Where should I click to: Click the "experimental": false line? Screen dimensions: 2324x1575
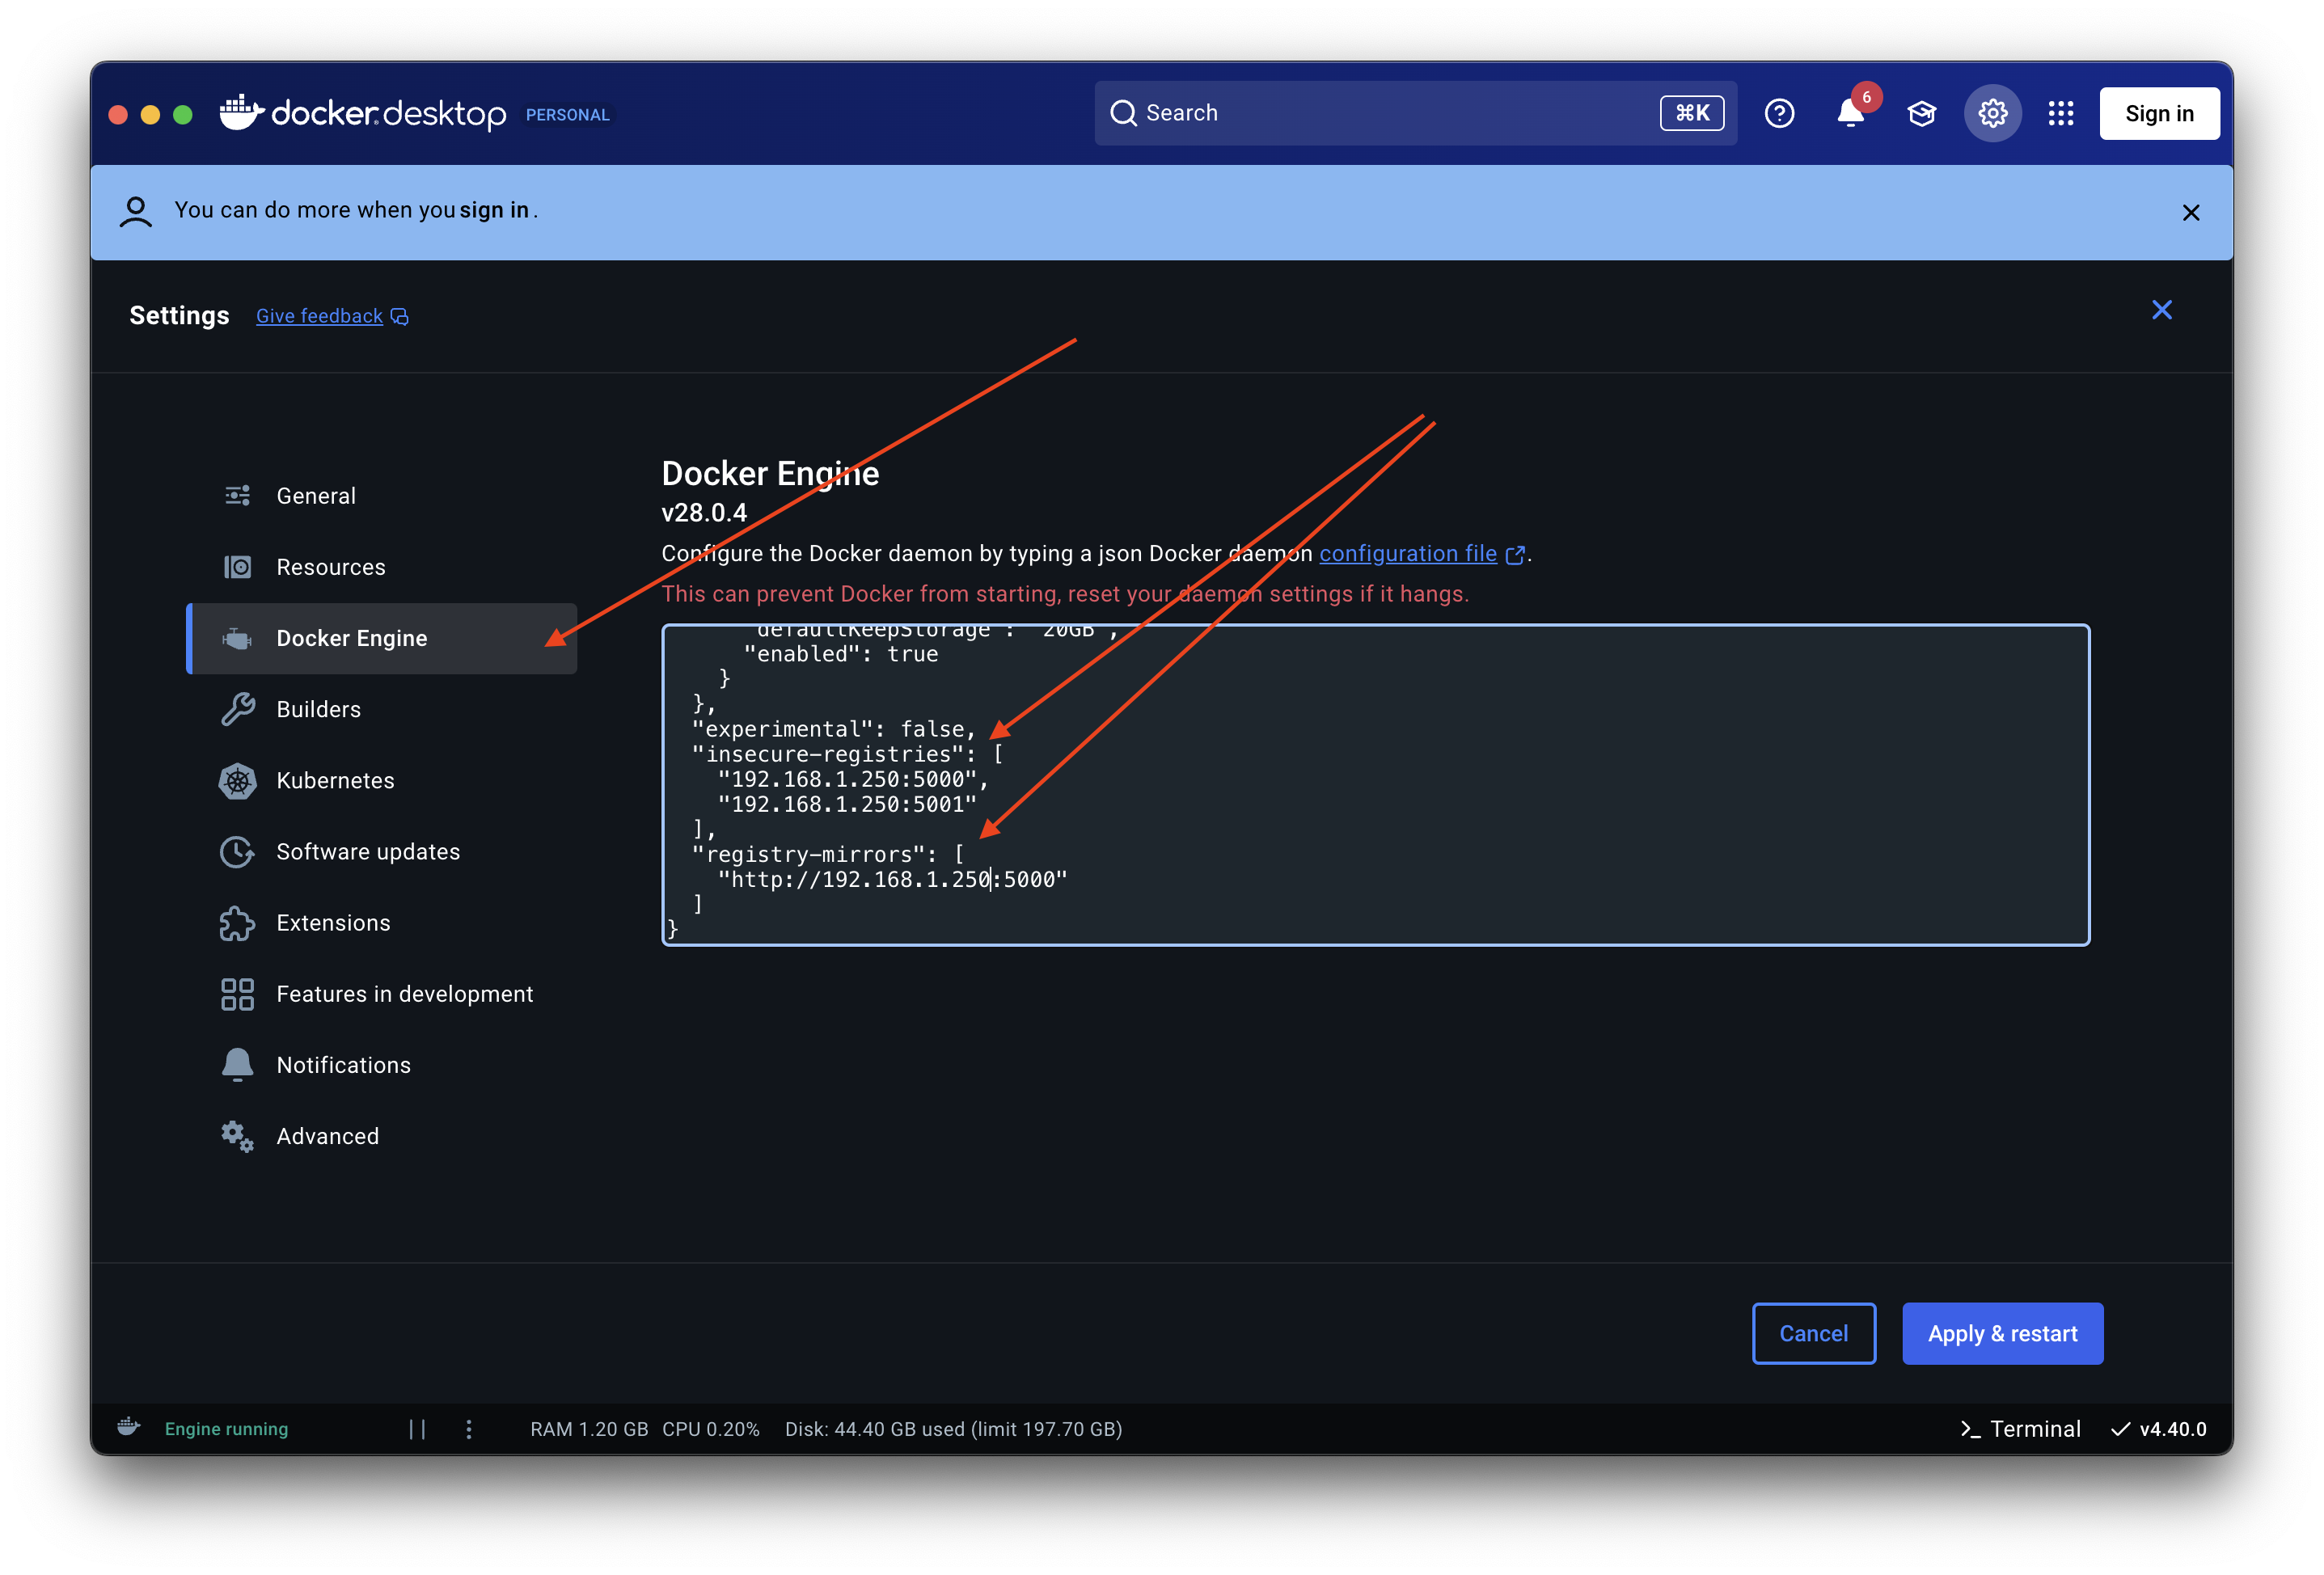click(833, 729)
